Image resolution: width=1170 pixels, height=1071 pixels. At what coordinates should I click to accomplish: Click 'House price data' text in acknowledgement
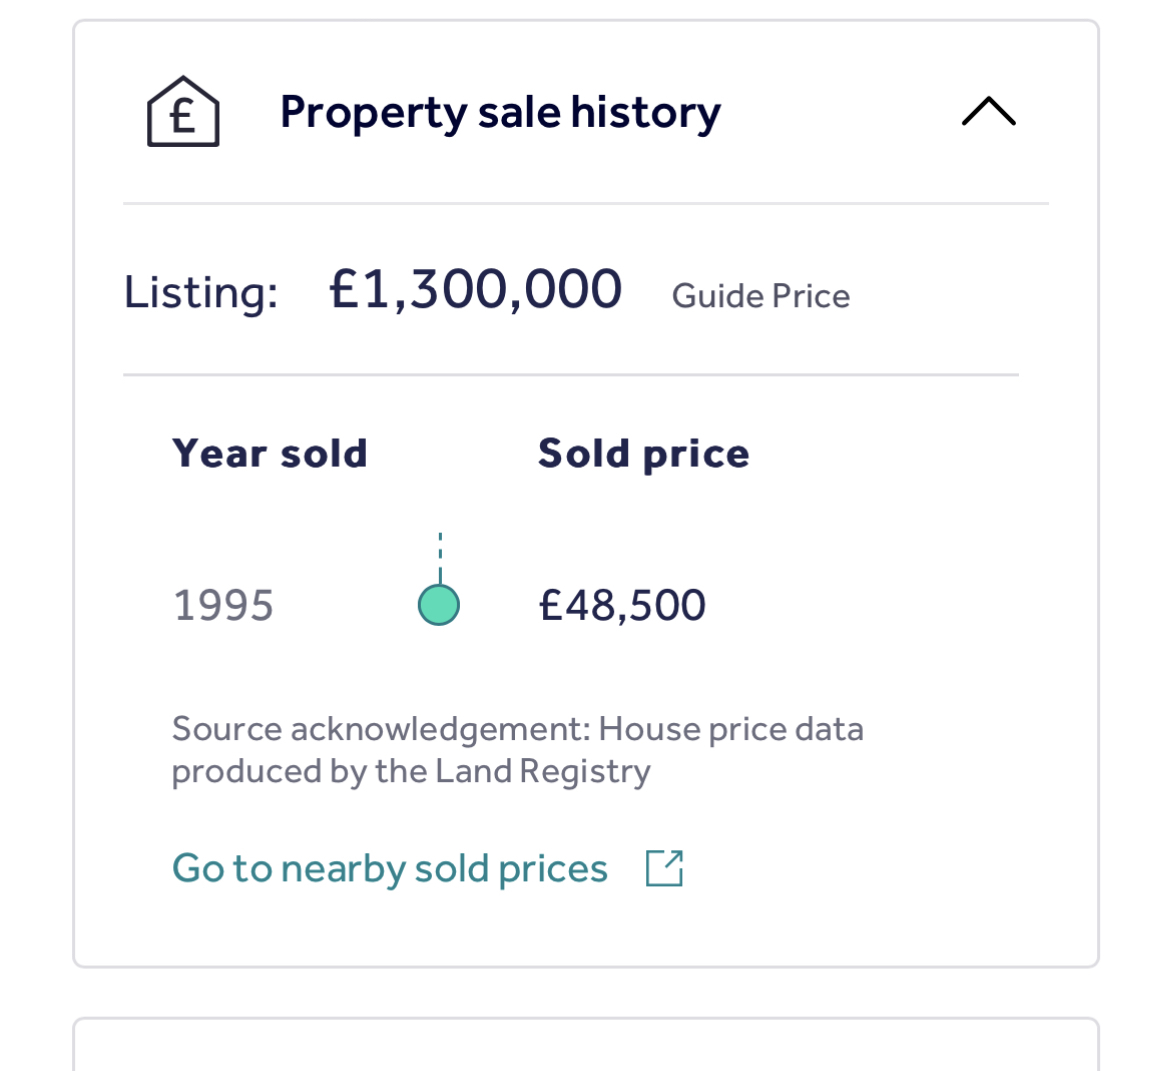point(731,729)
